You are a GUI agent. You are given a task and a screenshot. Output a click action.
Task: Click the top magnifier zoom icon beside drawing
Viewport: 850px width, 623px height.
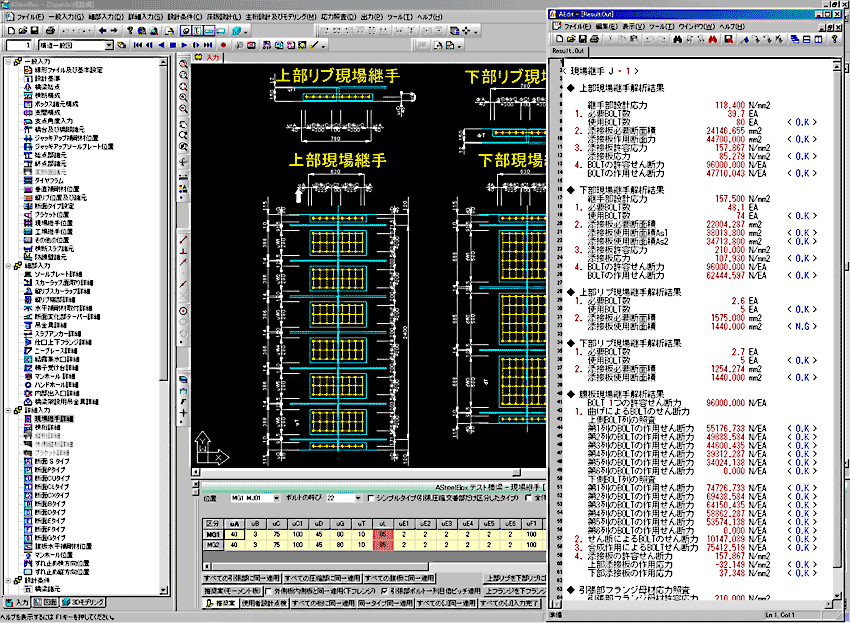click(x=184, y=64)
